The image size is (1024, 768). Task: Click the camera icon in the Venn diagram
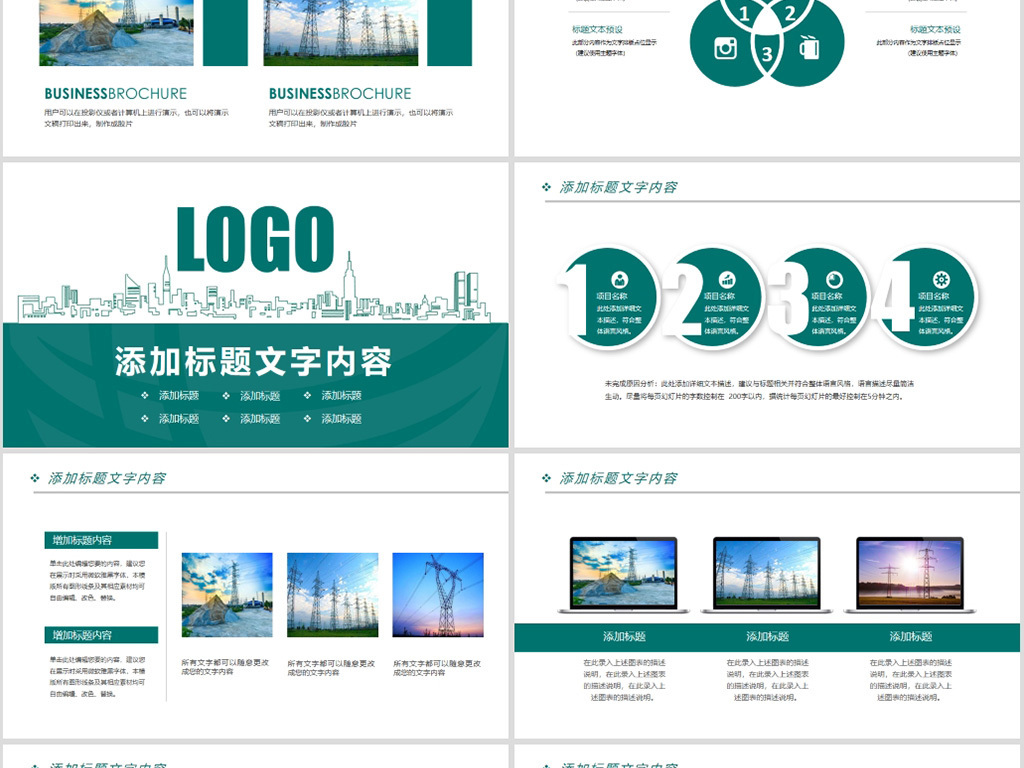tap(725, 47)
